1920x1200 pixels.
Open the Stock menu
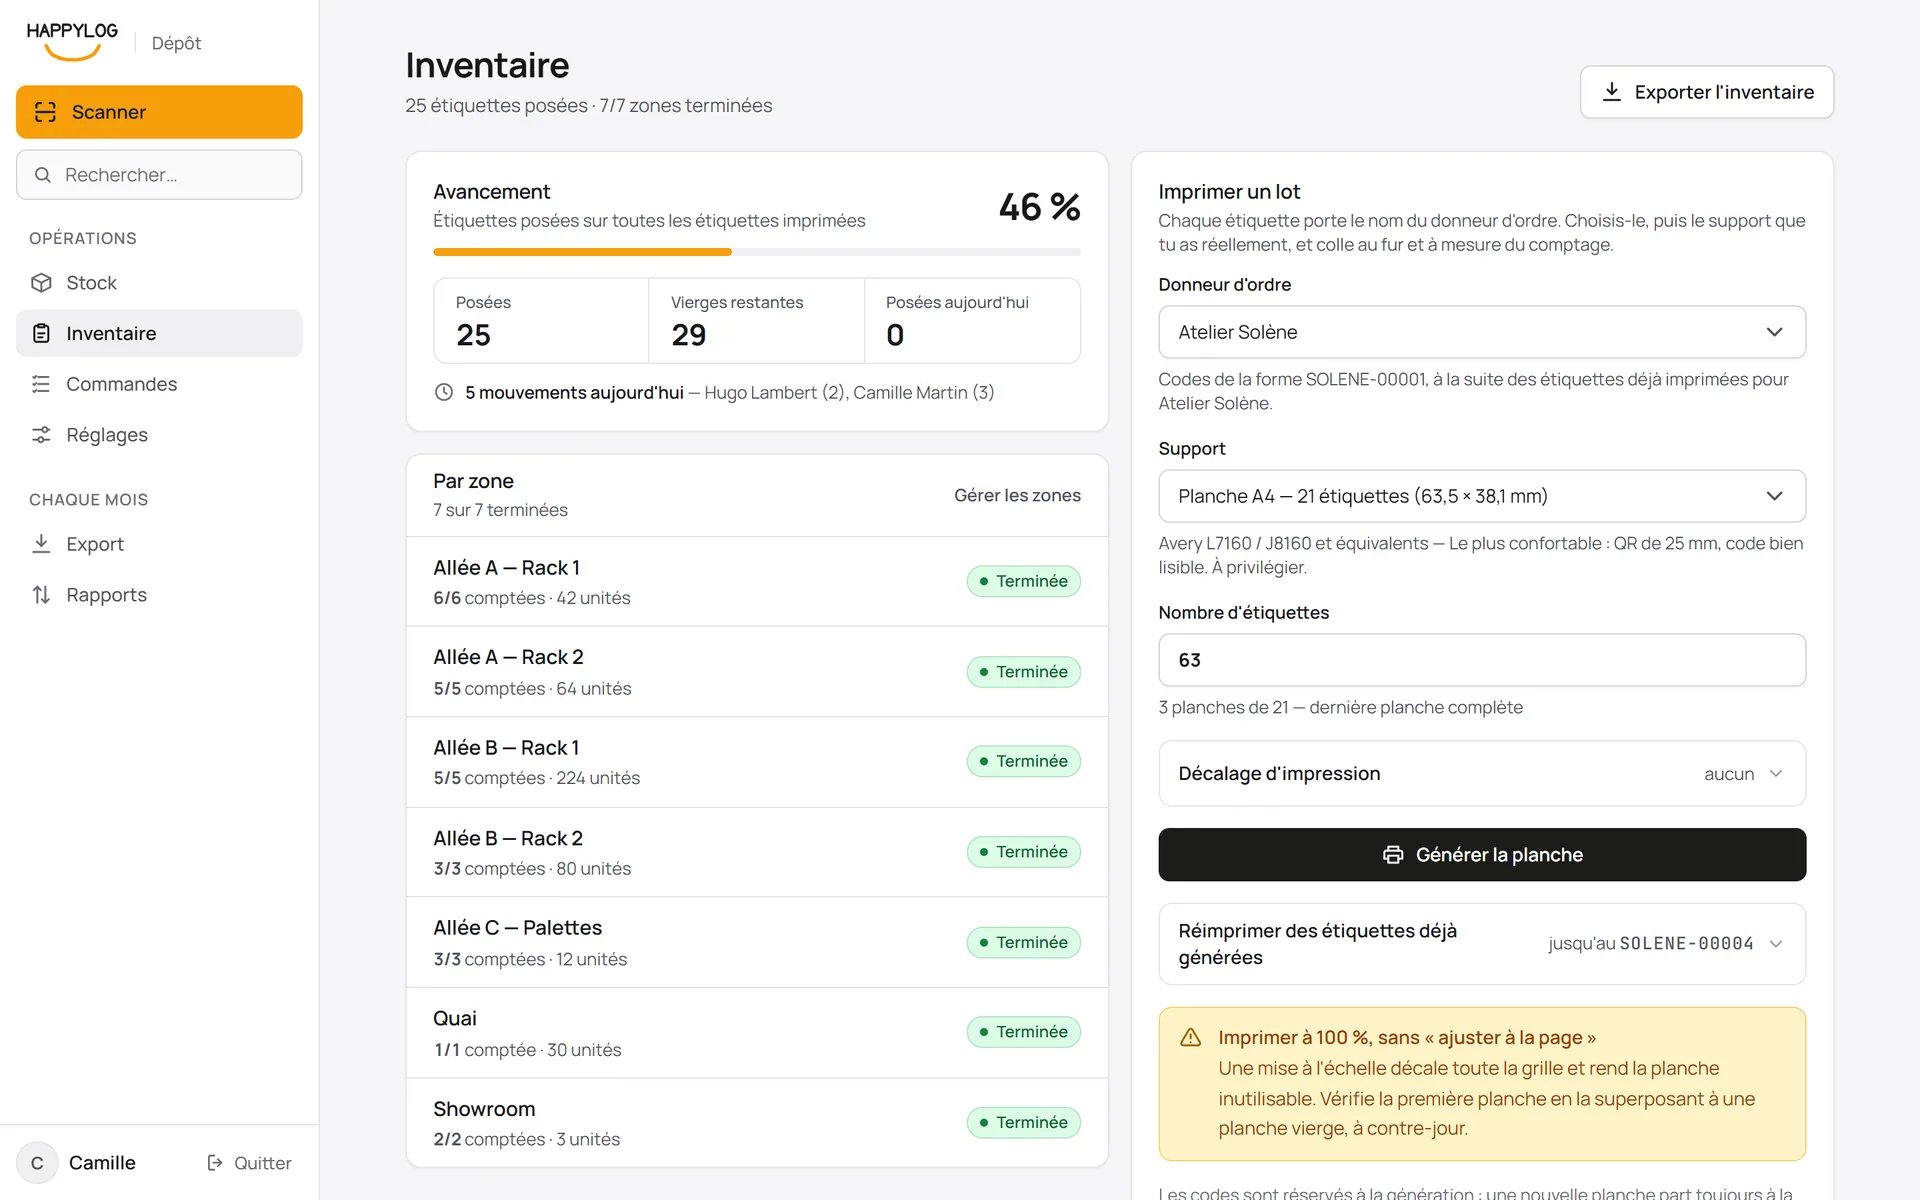pyautogui.click(x=159, y=283)
